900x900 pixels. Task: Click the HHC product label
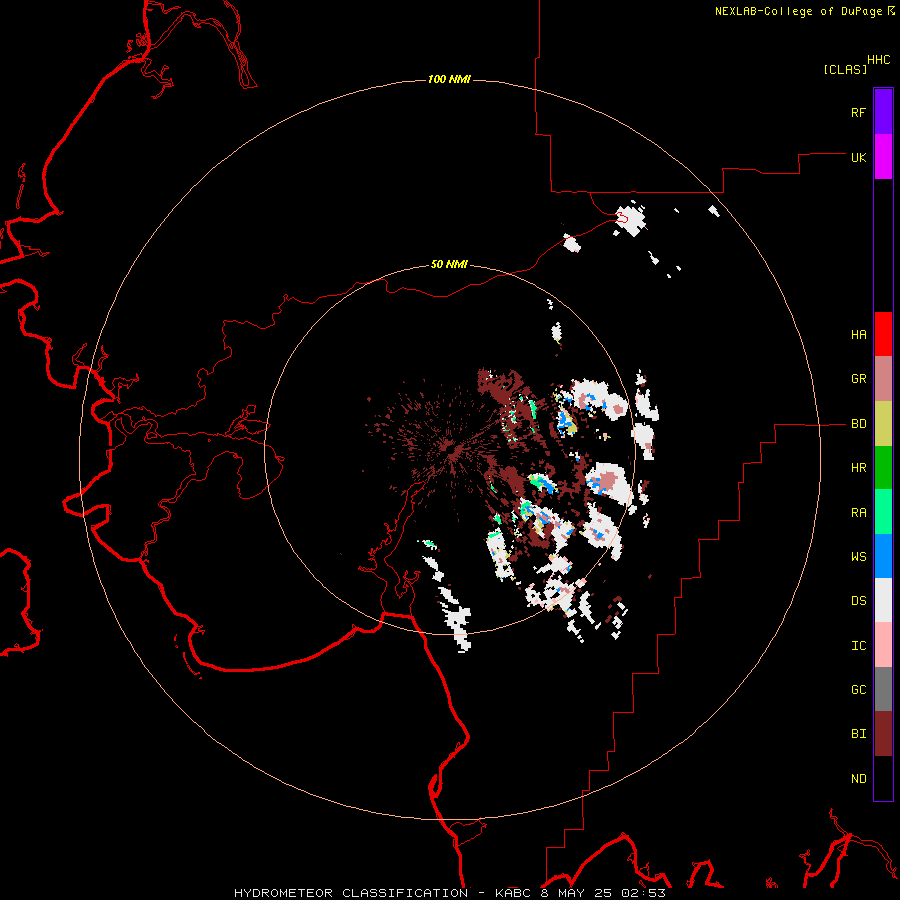878,60
